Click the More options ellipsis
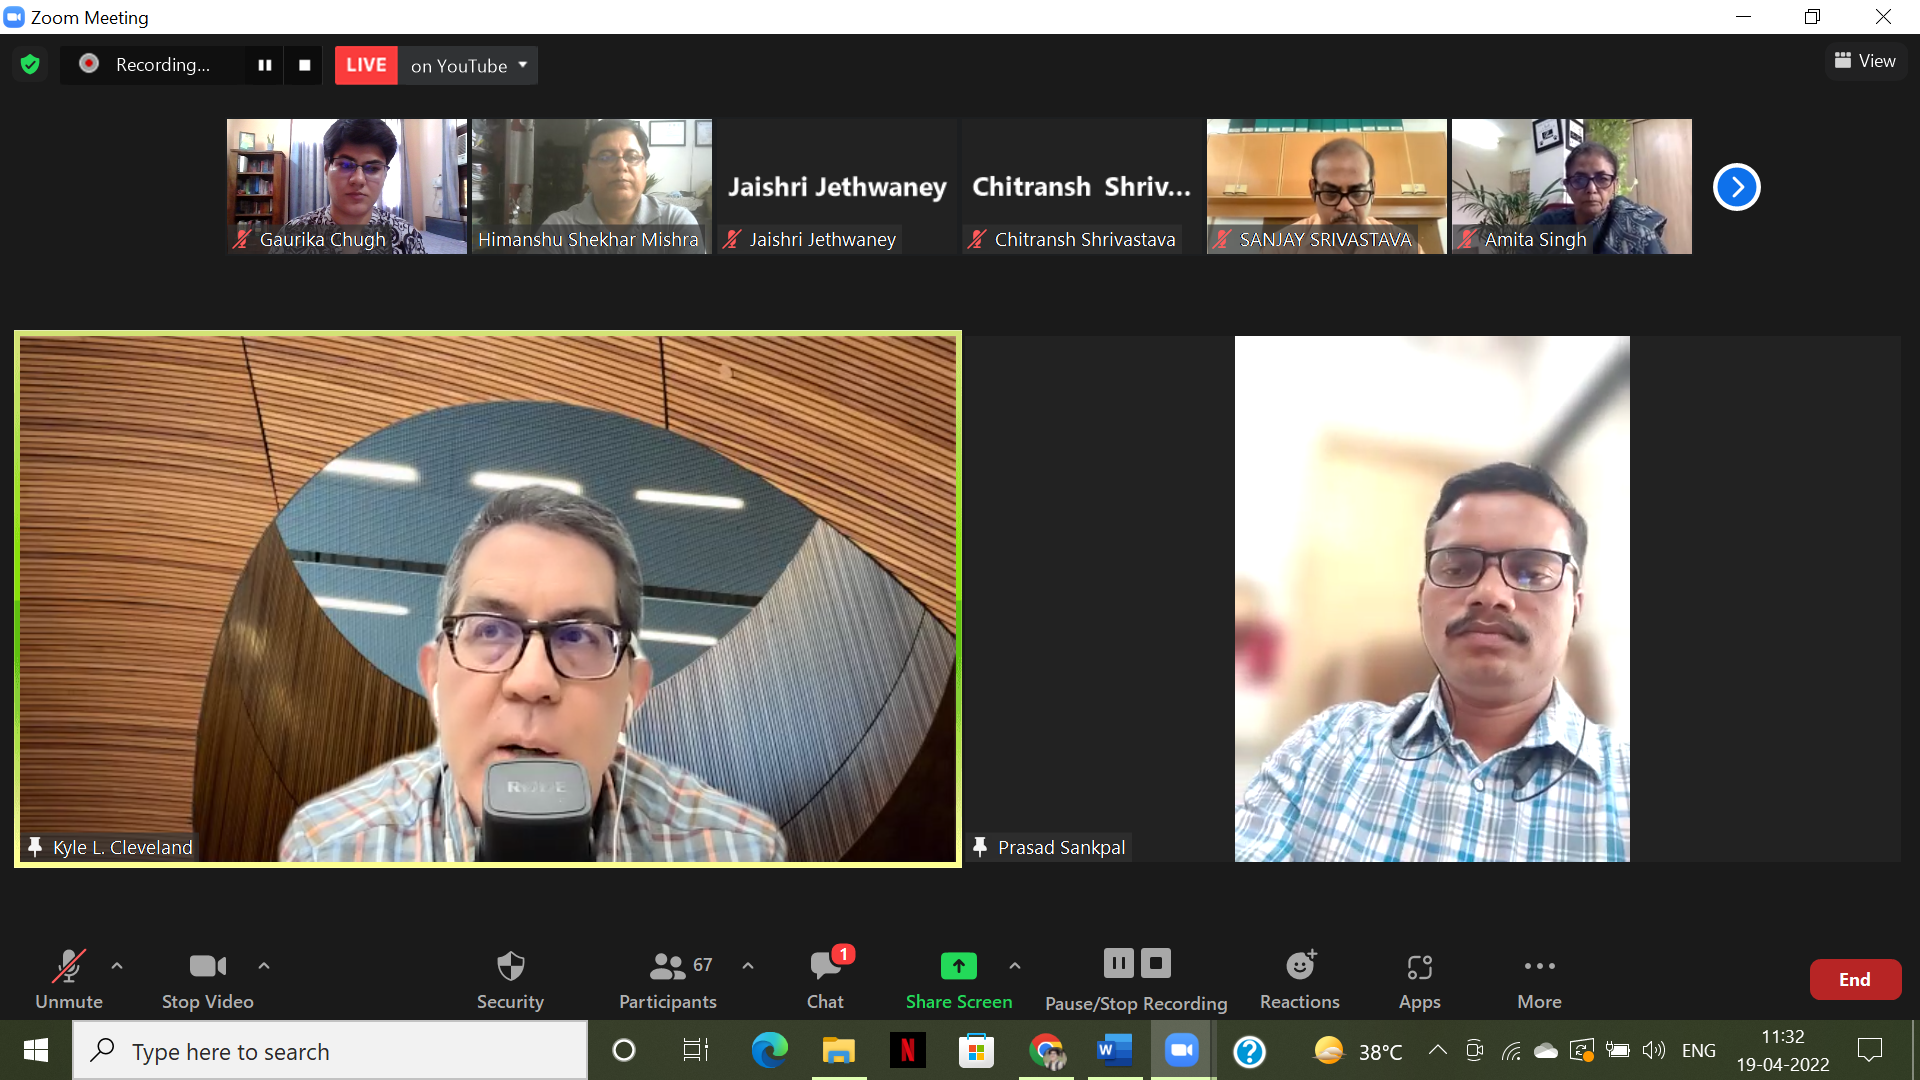Screen dimensions: 1920x1080 [x=1539, y=967]
